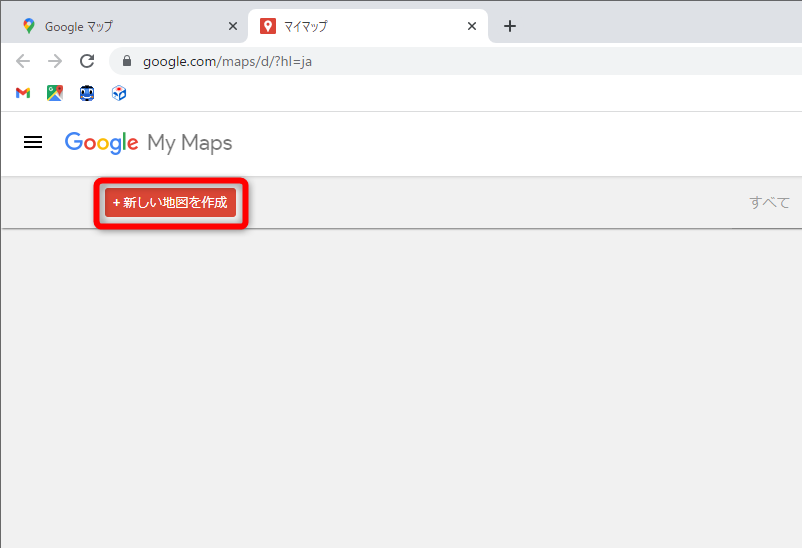This screenshot has width=802, height=548.
Task: Open the blue train face bookmark
Action: coord(87,93)
